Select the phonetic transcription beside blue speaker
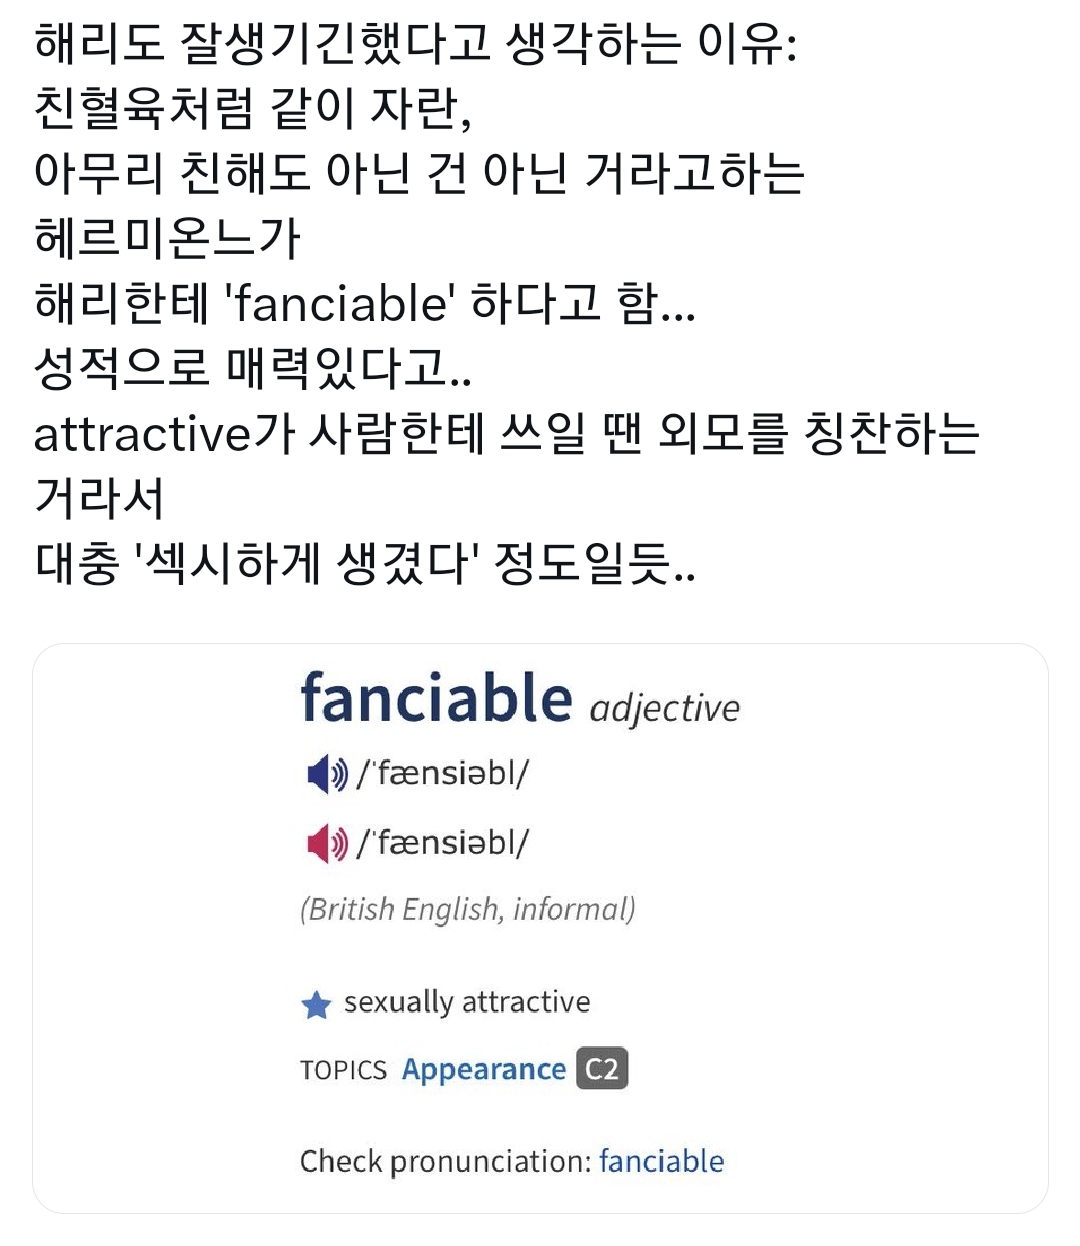Screen dimensions: 1080x1246 443,773
